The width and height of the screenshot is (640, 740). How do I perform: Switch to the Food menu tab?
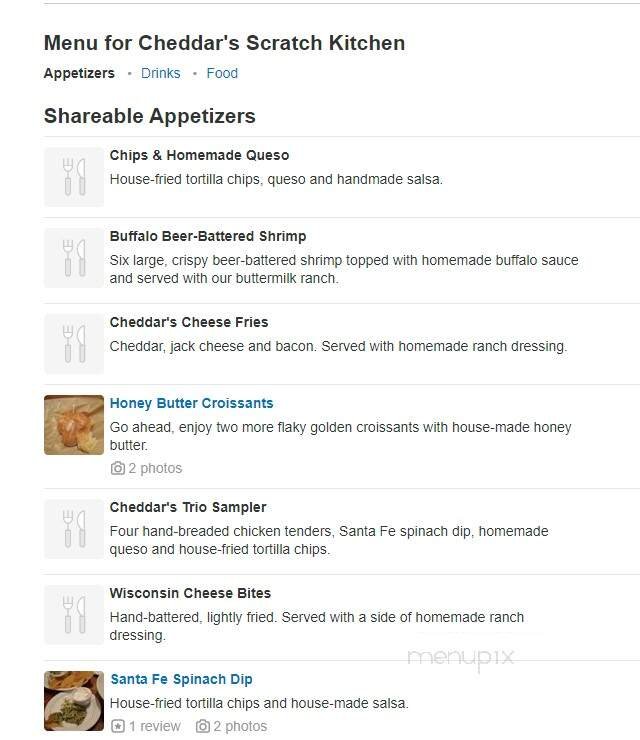tap(222, 73)
